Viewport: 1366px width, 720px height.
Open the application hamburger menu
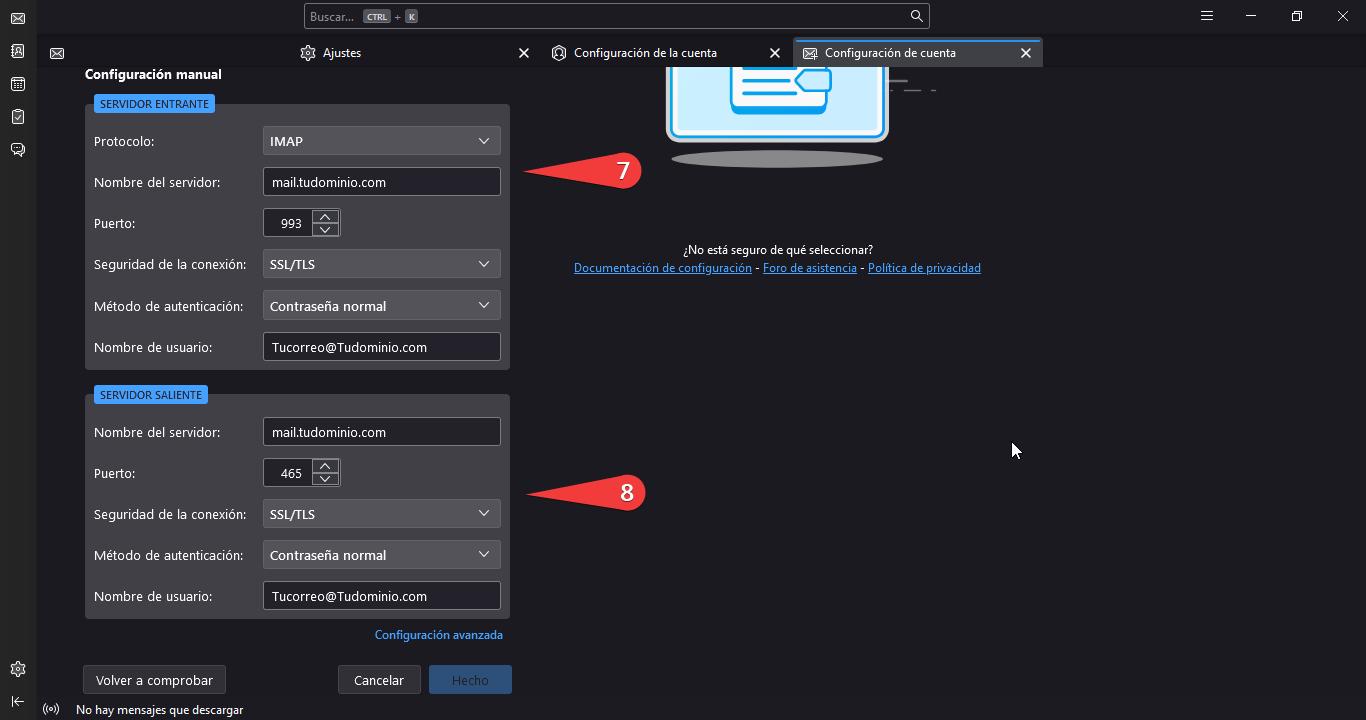tap(1207, 16)
